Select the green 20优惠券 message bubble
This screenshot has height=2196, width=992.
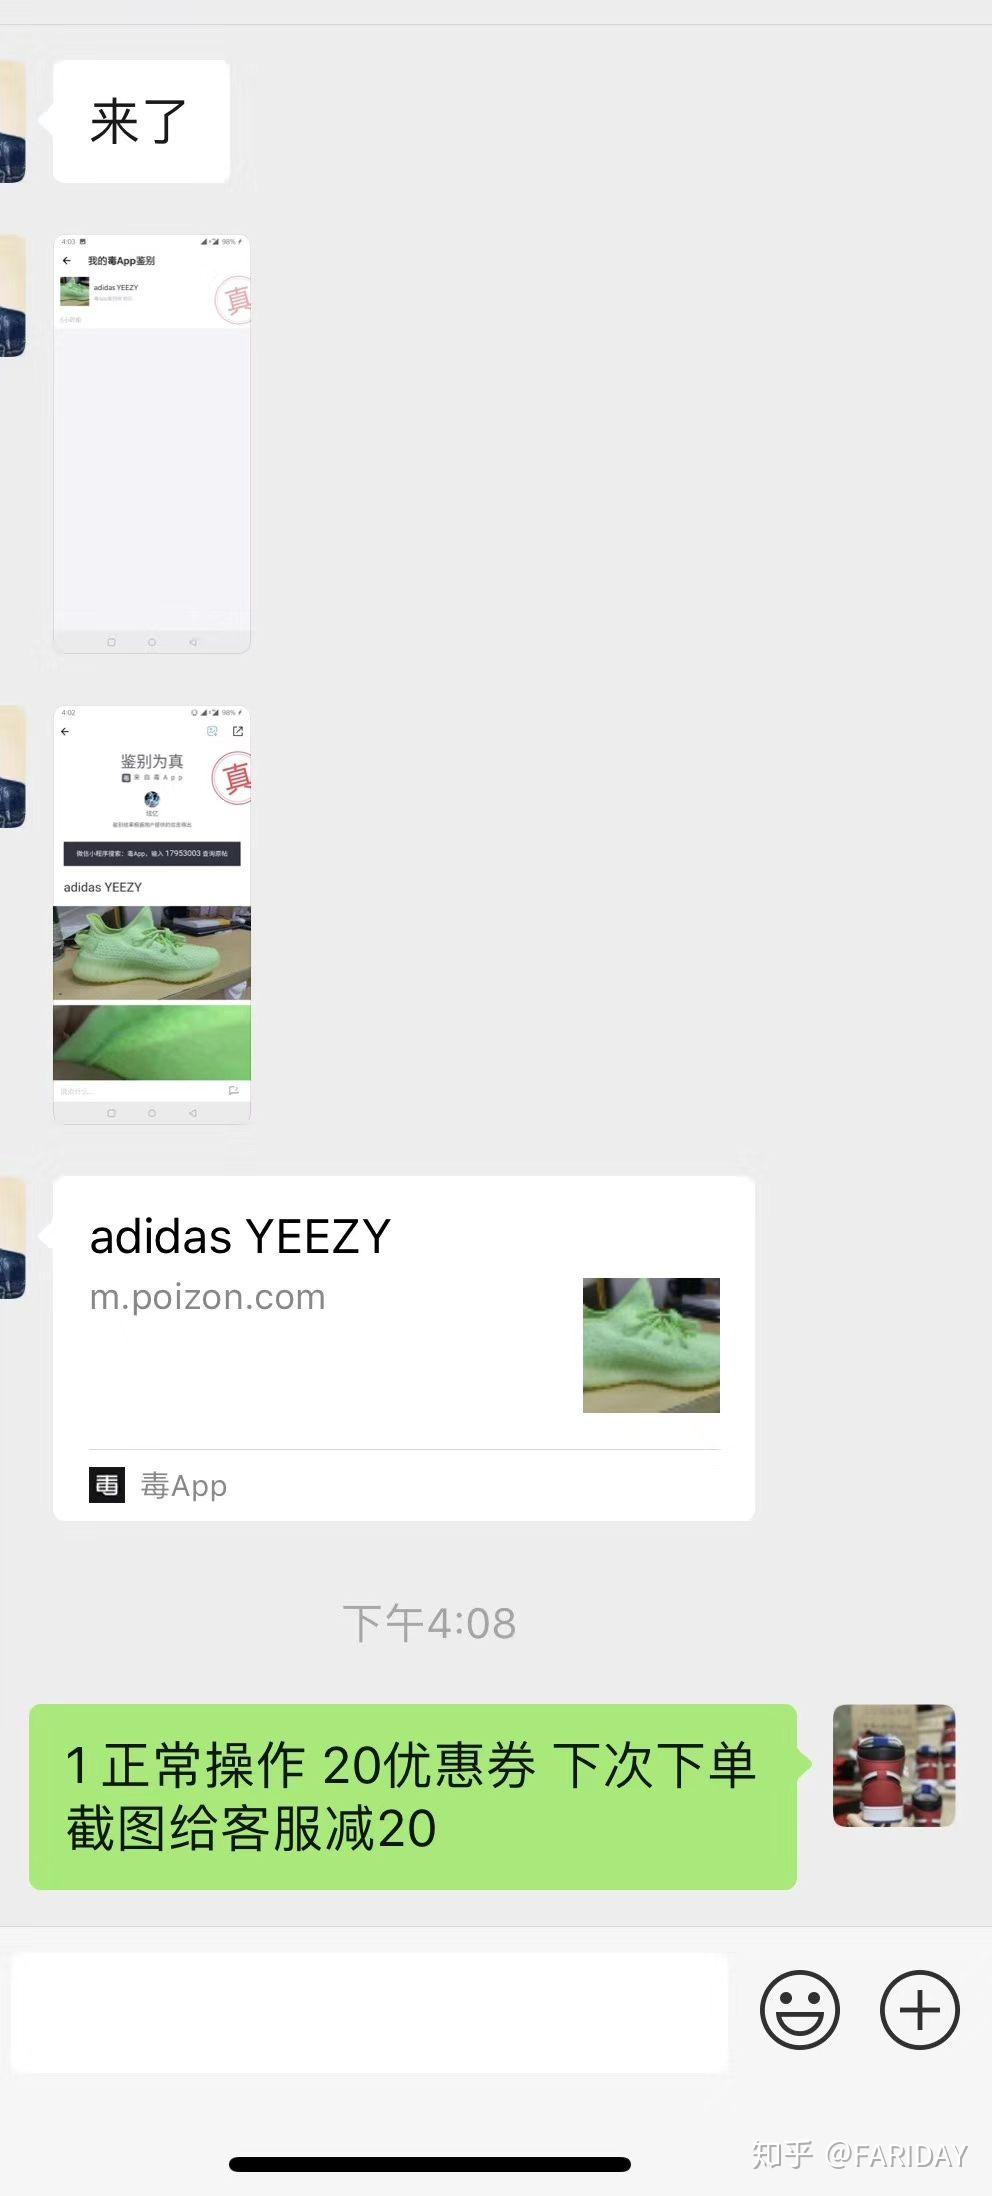(x=413, y=1796)
